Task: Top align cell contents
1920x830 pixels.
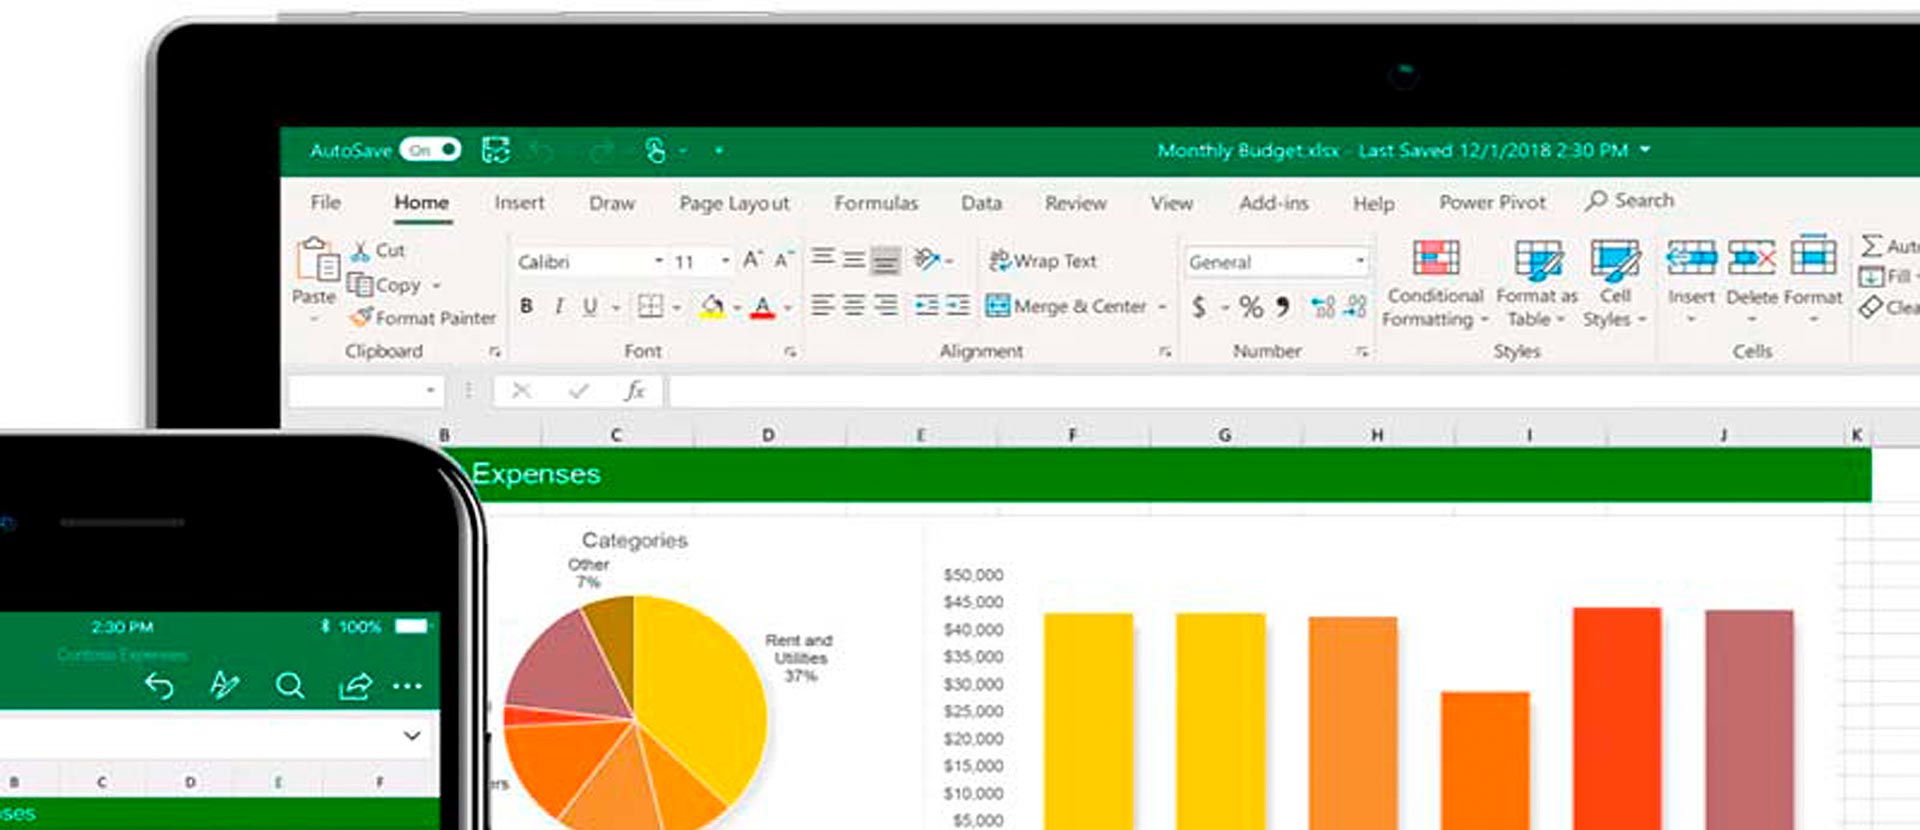Action: pyautogui.click(x=822, y=259)
